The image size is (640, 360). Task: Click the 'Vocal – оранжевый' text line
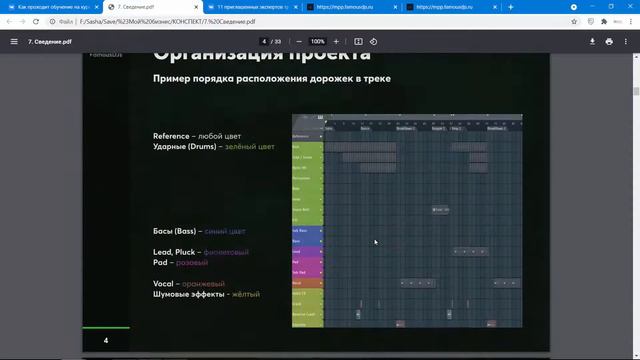(189, 284)
